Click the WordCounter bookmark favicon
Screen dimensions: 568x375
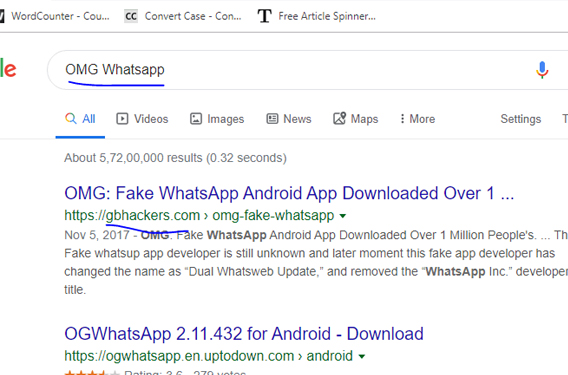(2, 16)
